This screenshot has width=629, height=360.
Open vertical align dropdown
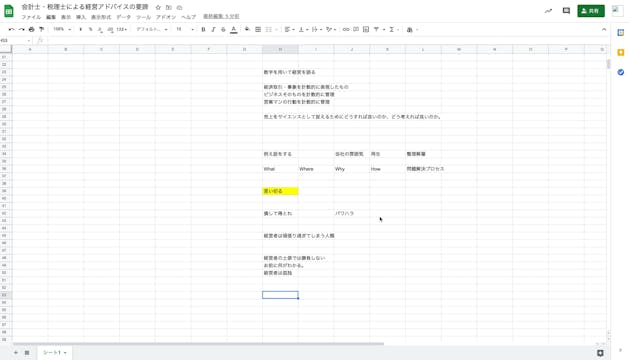[303, 29]
